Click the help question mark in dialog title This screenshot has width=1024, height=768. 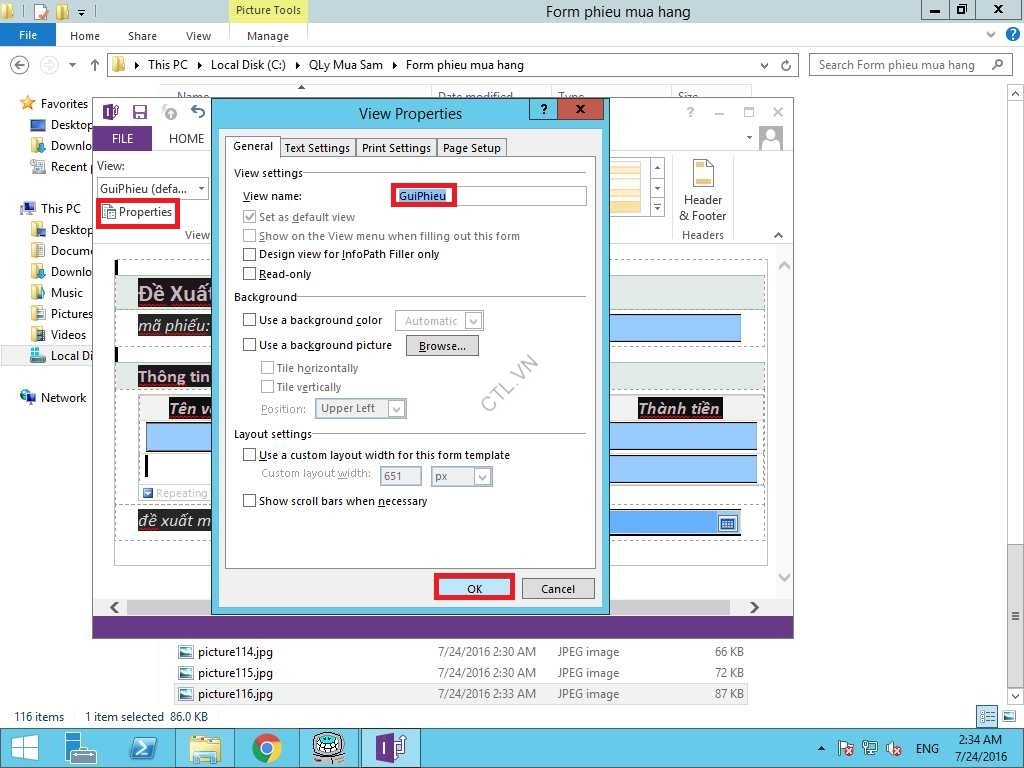point(543,110)
